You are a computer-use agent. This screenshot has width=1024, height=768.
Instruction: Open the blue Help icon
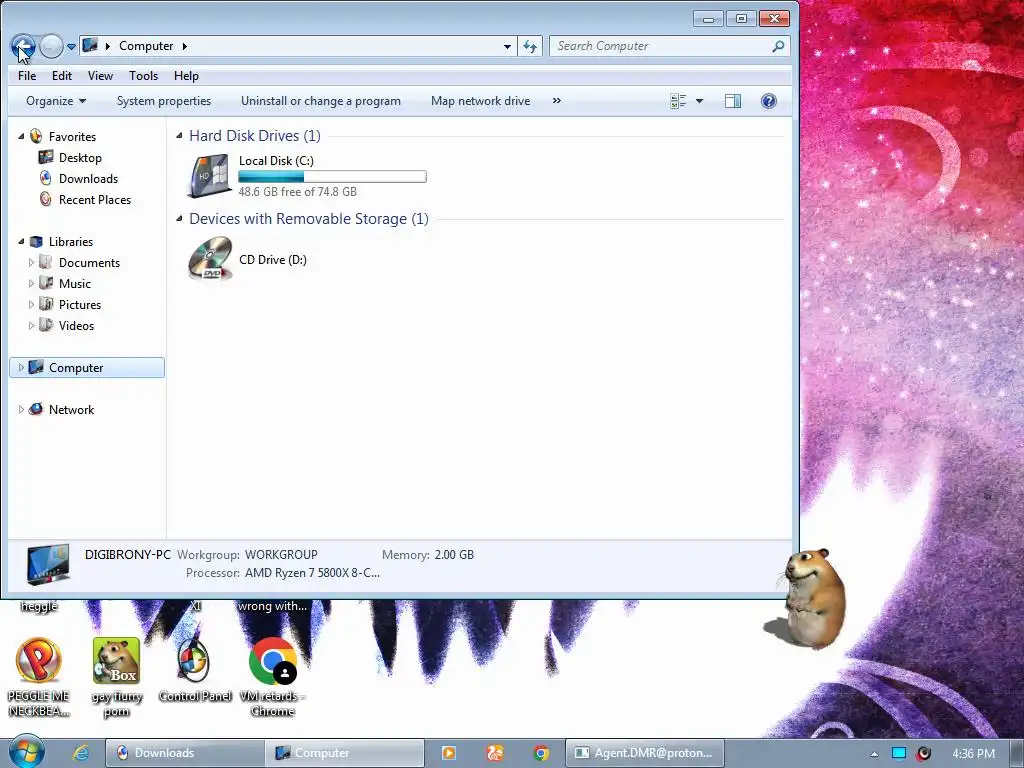point(769,101)
